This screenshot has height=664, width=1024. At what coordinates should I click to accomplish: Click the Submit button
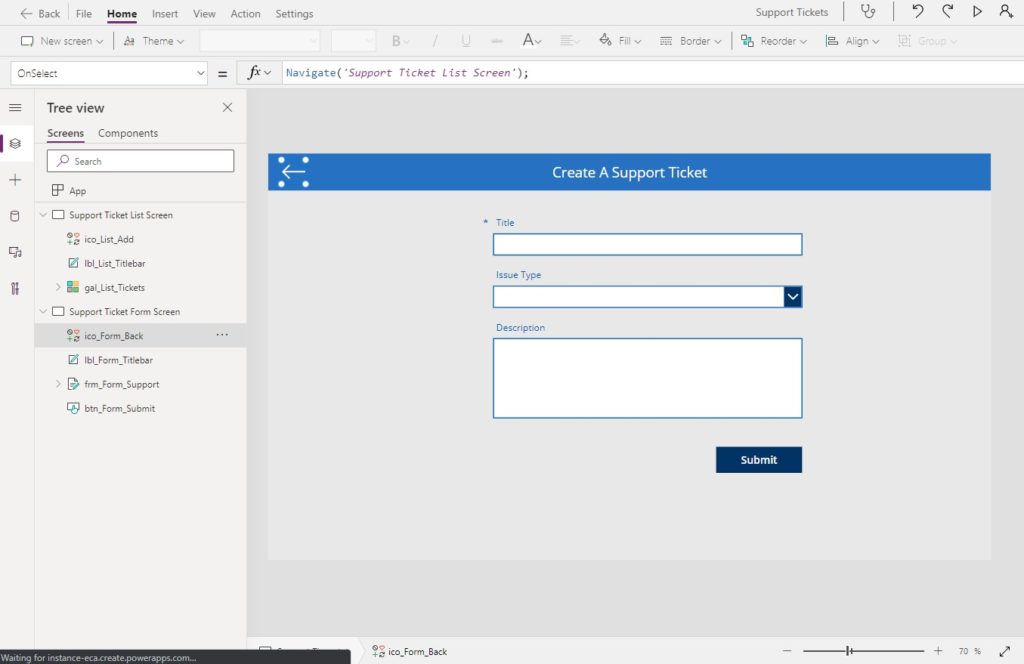pyautogui.click(x=759, y=460)
